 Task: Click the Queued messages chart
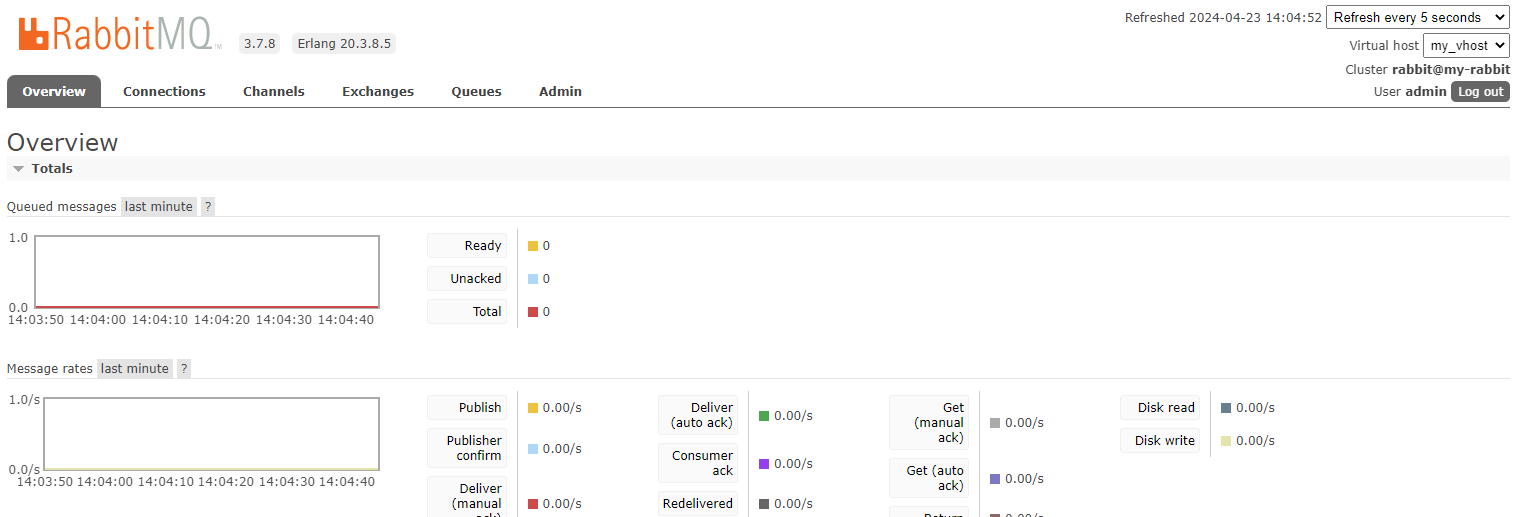coord(207,272)
